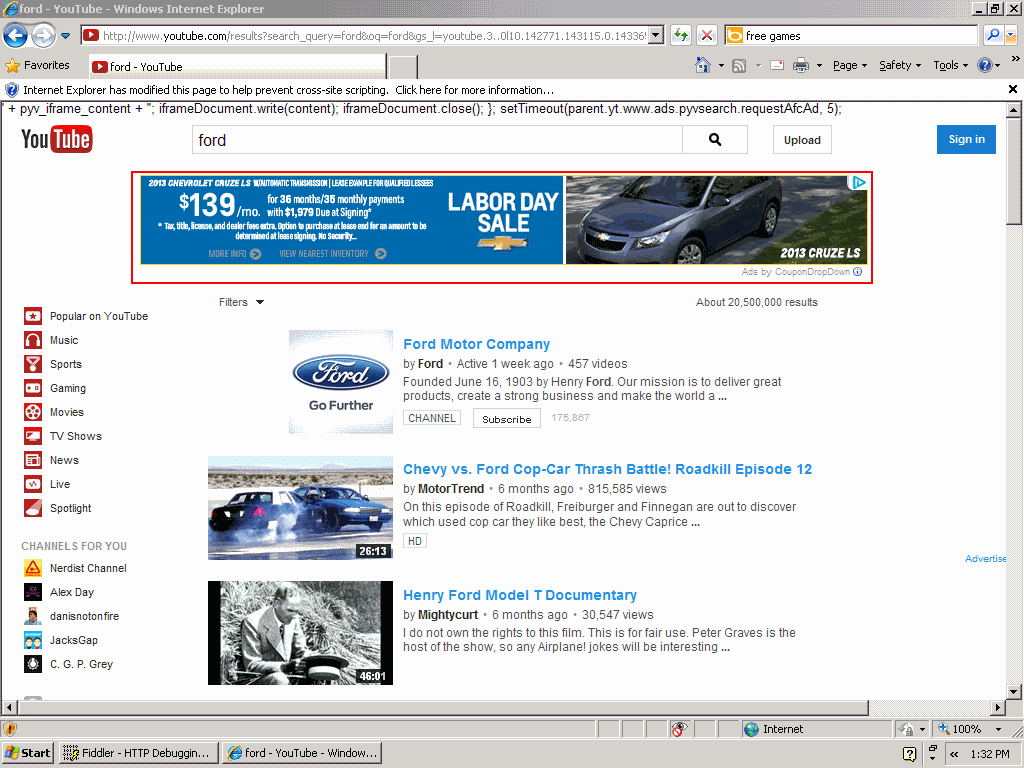Image resolution: width=1024 pixels, height=768 pixels.
Task: Click the blue Sign in button
Action: pos(966,139)
